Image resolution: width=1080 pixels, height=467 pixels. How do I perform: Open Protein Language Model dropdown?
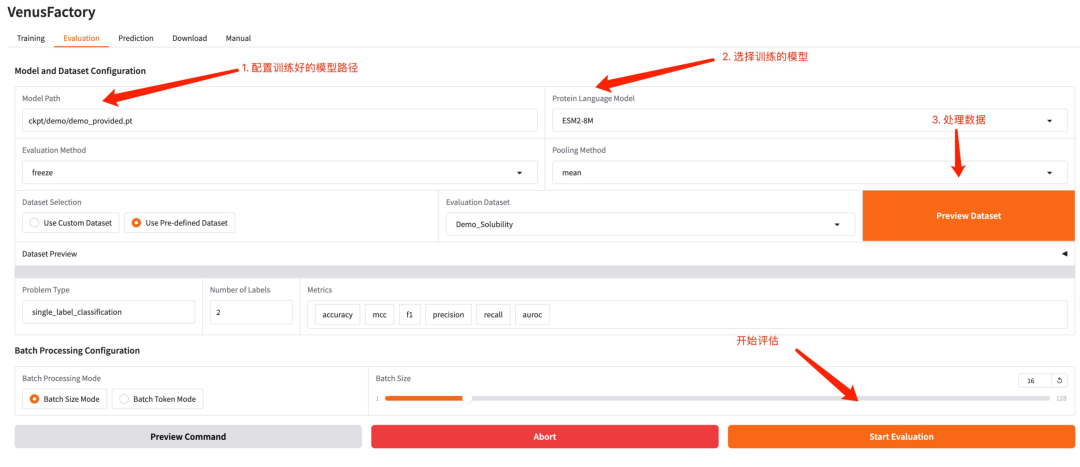point(809,121)
